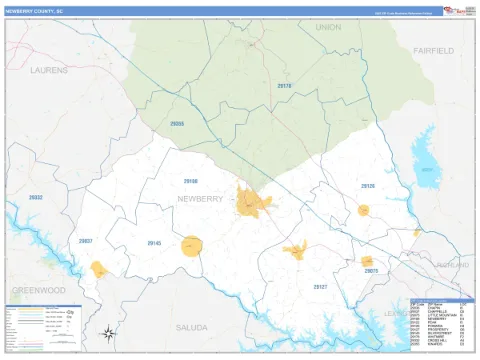Select the RICHLAND county label
Screen dimensions: 480x360
click(x=453, y=265)
